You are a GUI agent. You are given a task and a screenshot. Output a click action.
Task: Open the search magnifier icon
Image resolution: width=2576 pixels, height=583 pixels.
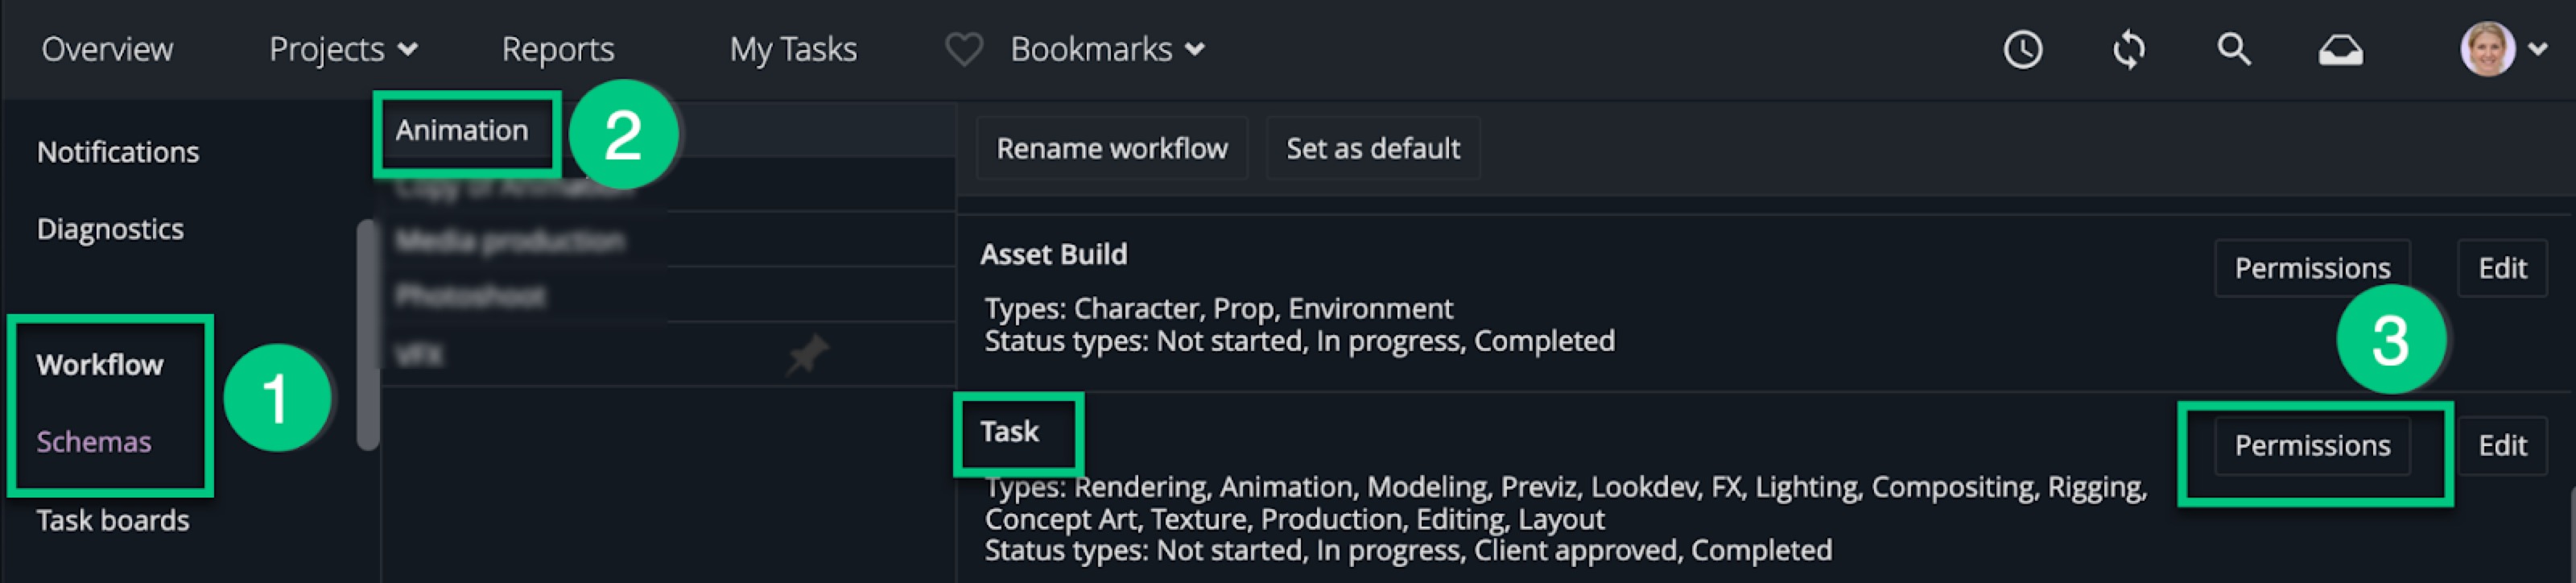(x=2233, y=49)
